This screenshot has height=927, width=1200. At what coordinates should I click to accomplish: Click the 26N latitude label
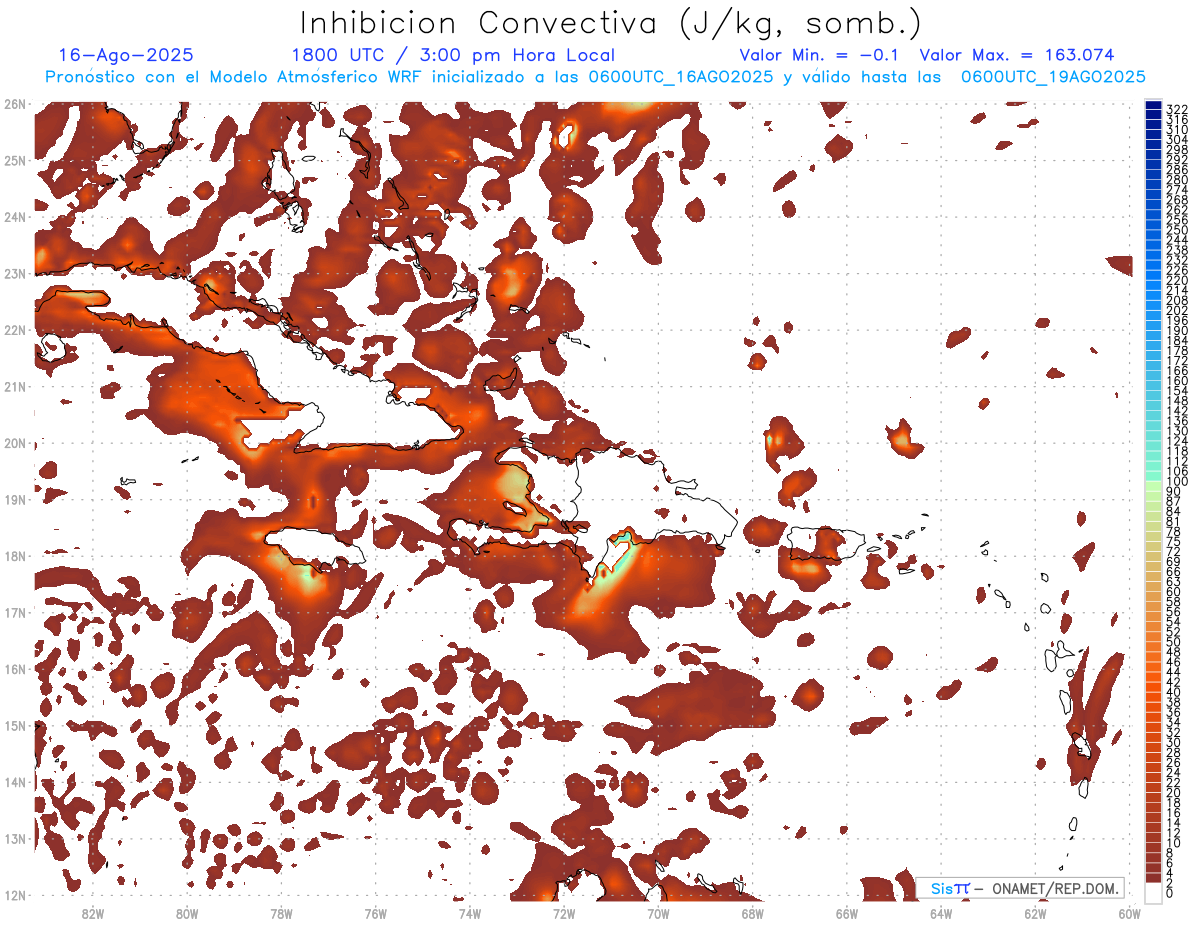(15, 104)
